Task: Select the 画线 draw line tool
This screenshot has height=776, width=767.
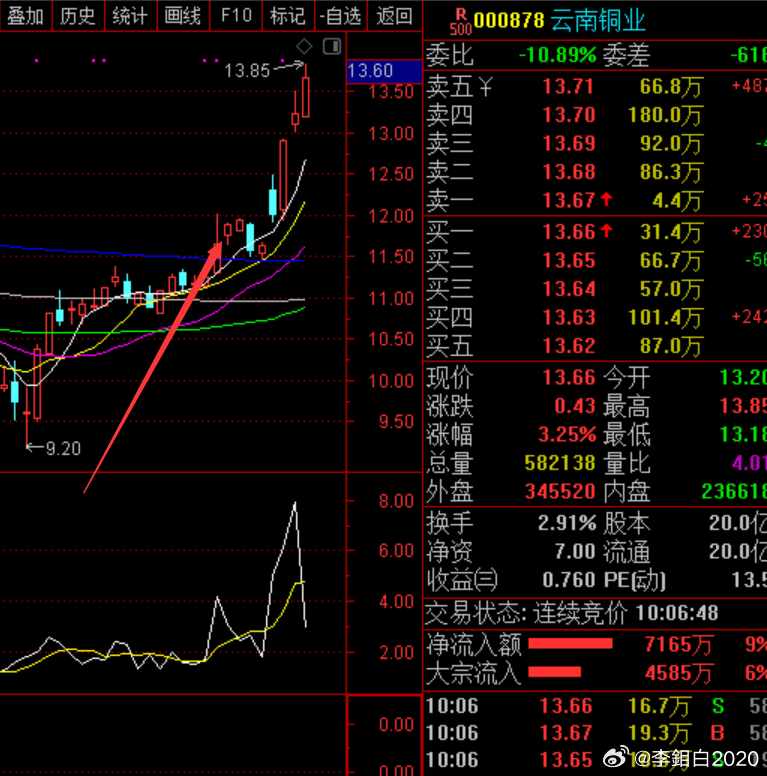Action: (182, 16)
